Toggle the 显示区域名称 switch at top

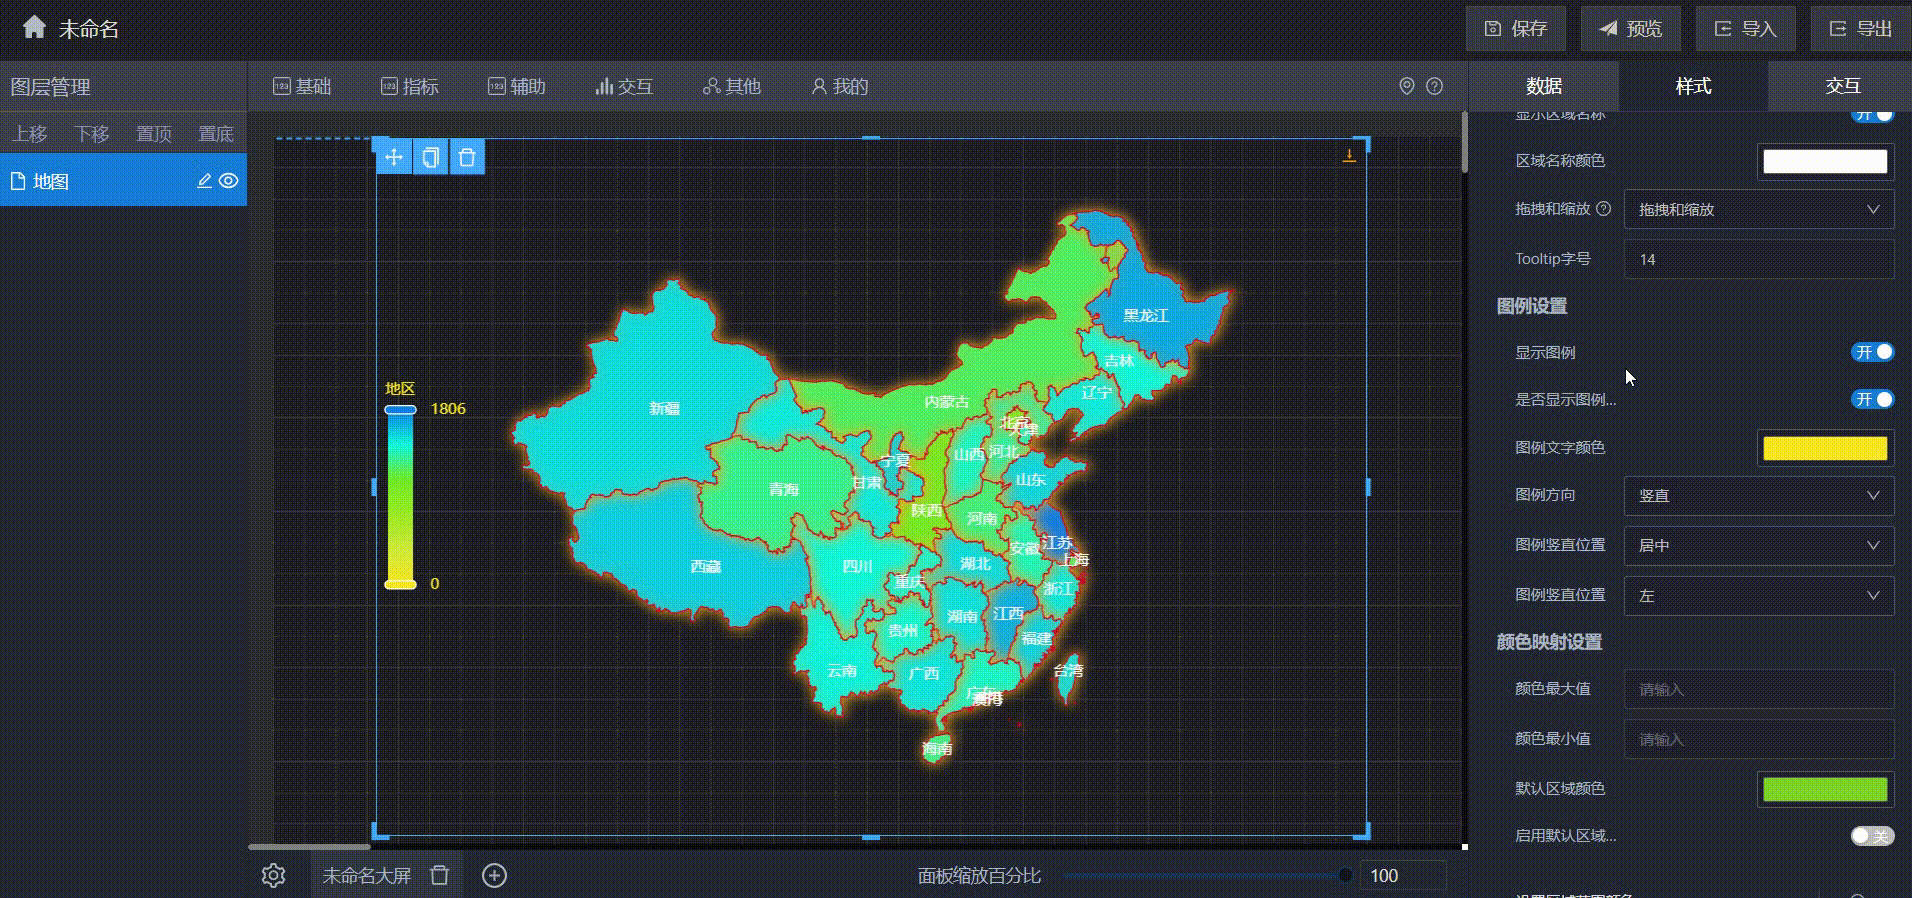pyautogui.click(x=1872, y=115)
